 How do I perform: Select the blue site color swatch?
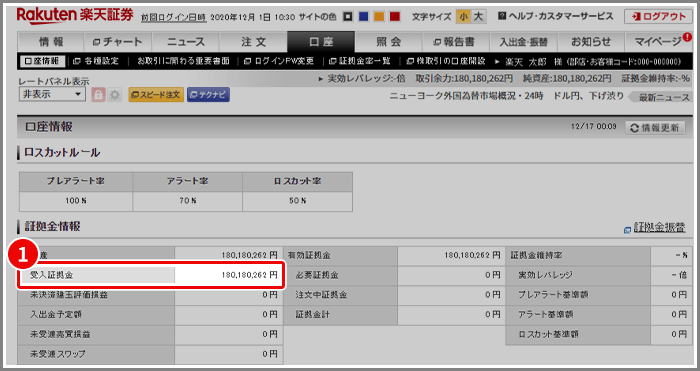(364, 17)
